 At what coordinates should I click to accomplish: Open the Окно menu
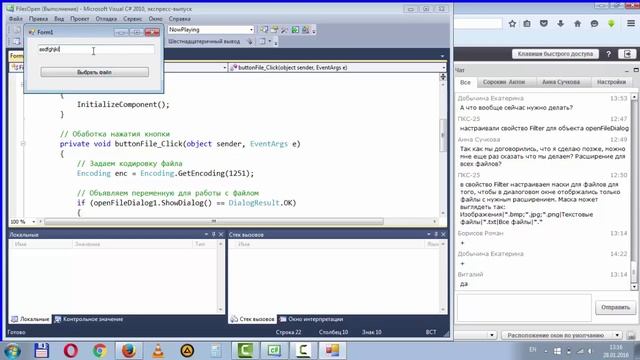pos(155,19)
